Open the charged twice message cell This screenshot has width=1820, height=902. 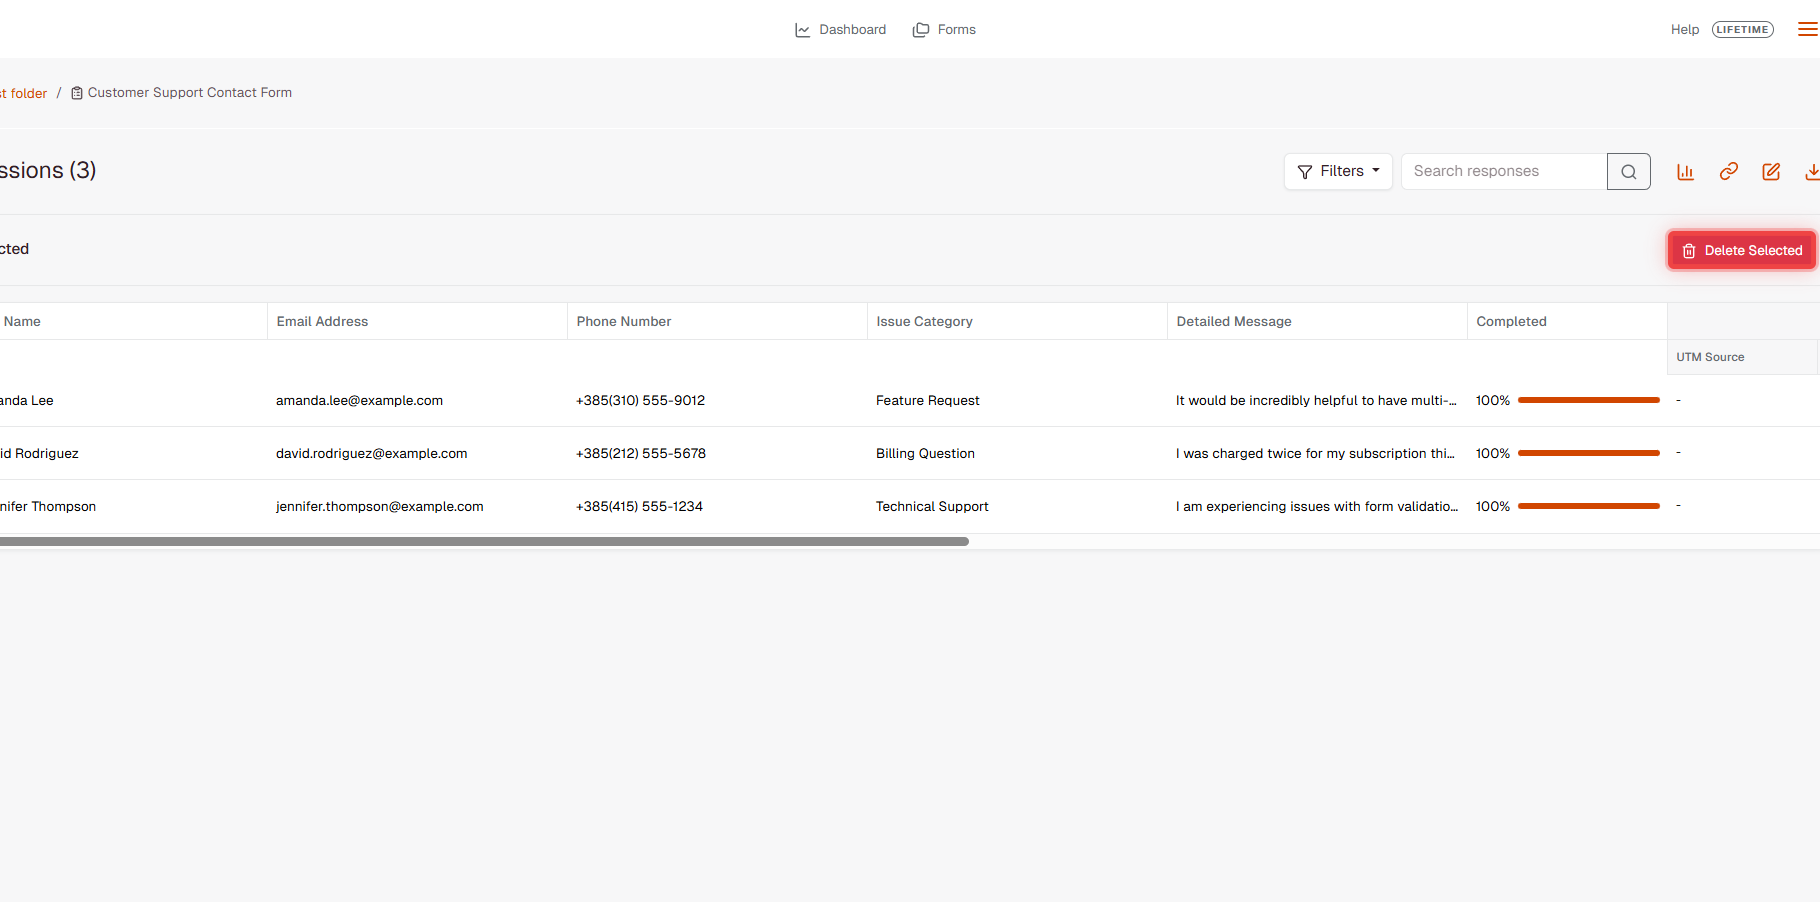(1315, 454)
